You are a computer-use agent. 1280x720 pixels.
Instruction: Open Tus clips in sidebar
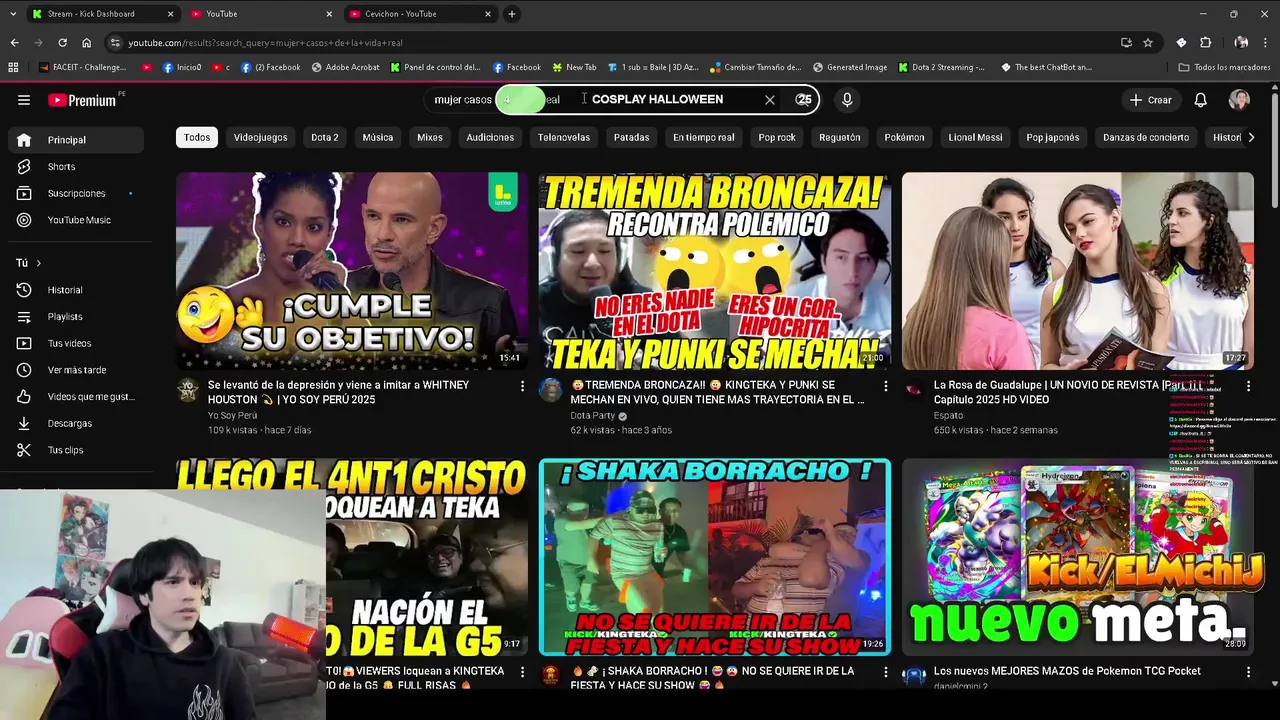tap(76, 450)
